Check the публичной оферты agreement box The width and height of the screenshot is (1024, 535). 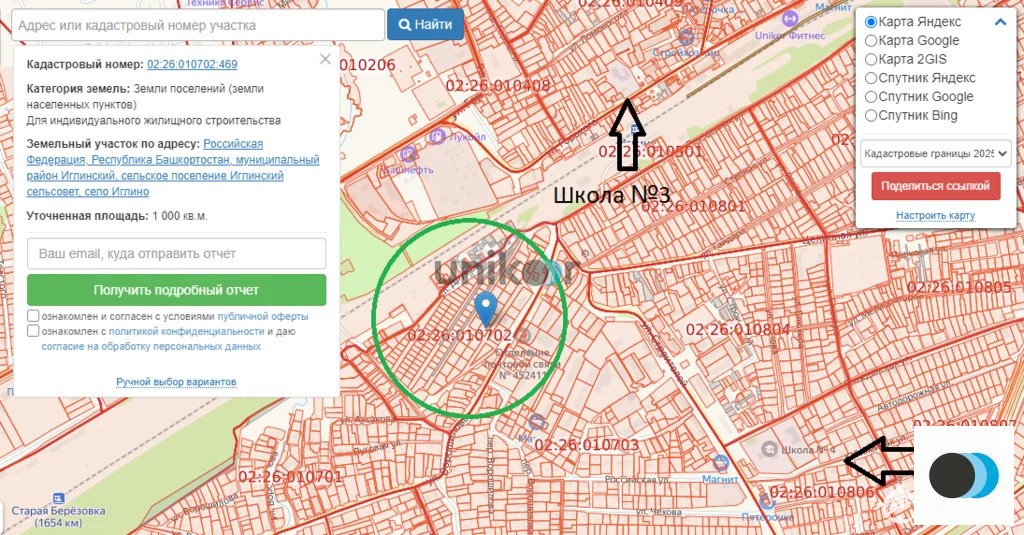click(33, 316)
